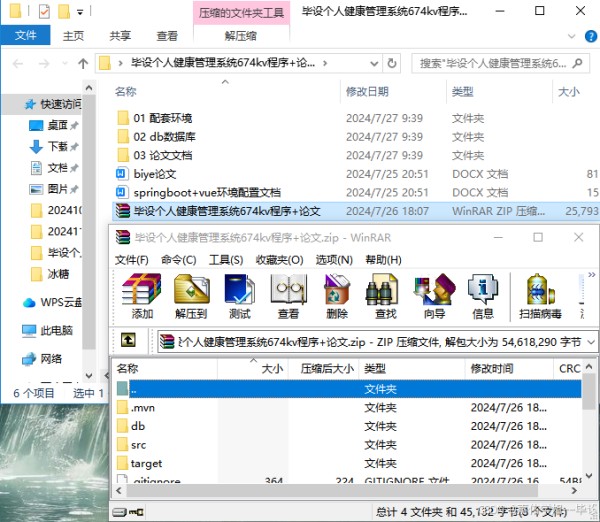Switch to the Explorer 查看 ribbon tab
Image resolution: width=600 pixels, height=522 pixels.
point(167,36)
